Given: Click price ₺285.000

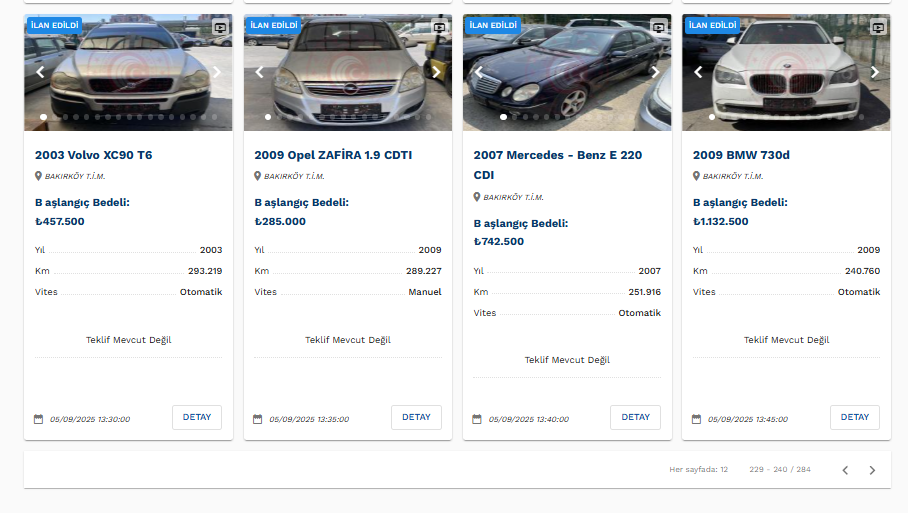Looking at the screenshot, I should click(x=280, y=221).
